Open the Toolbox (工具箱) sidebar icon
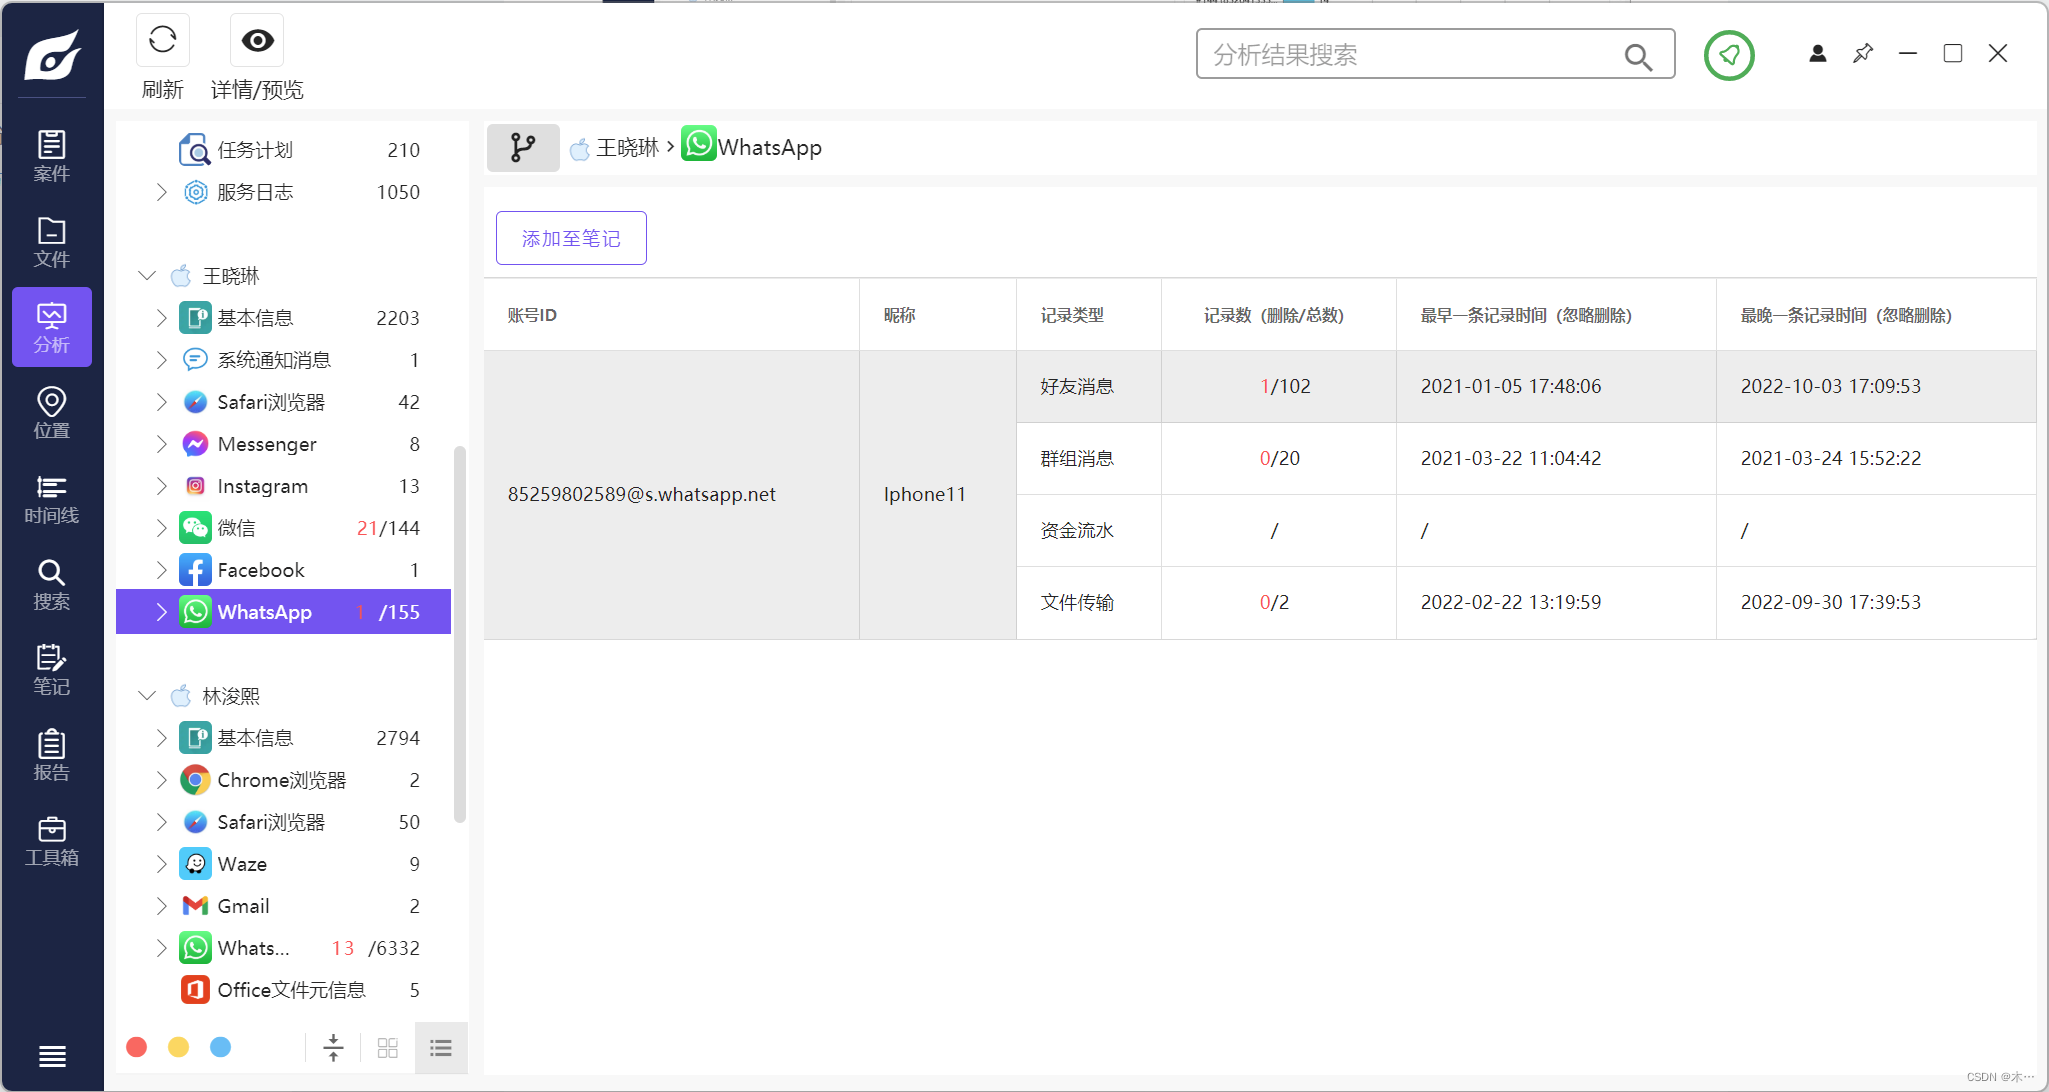 point(52,841)
